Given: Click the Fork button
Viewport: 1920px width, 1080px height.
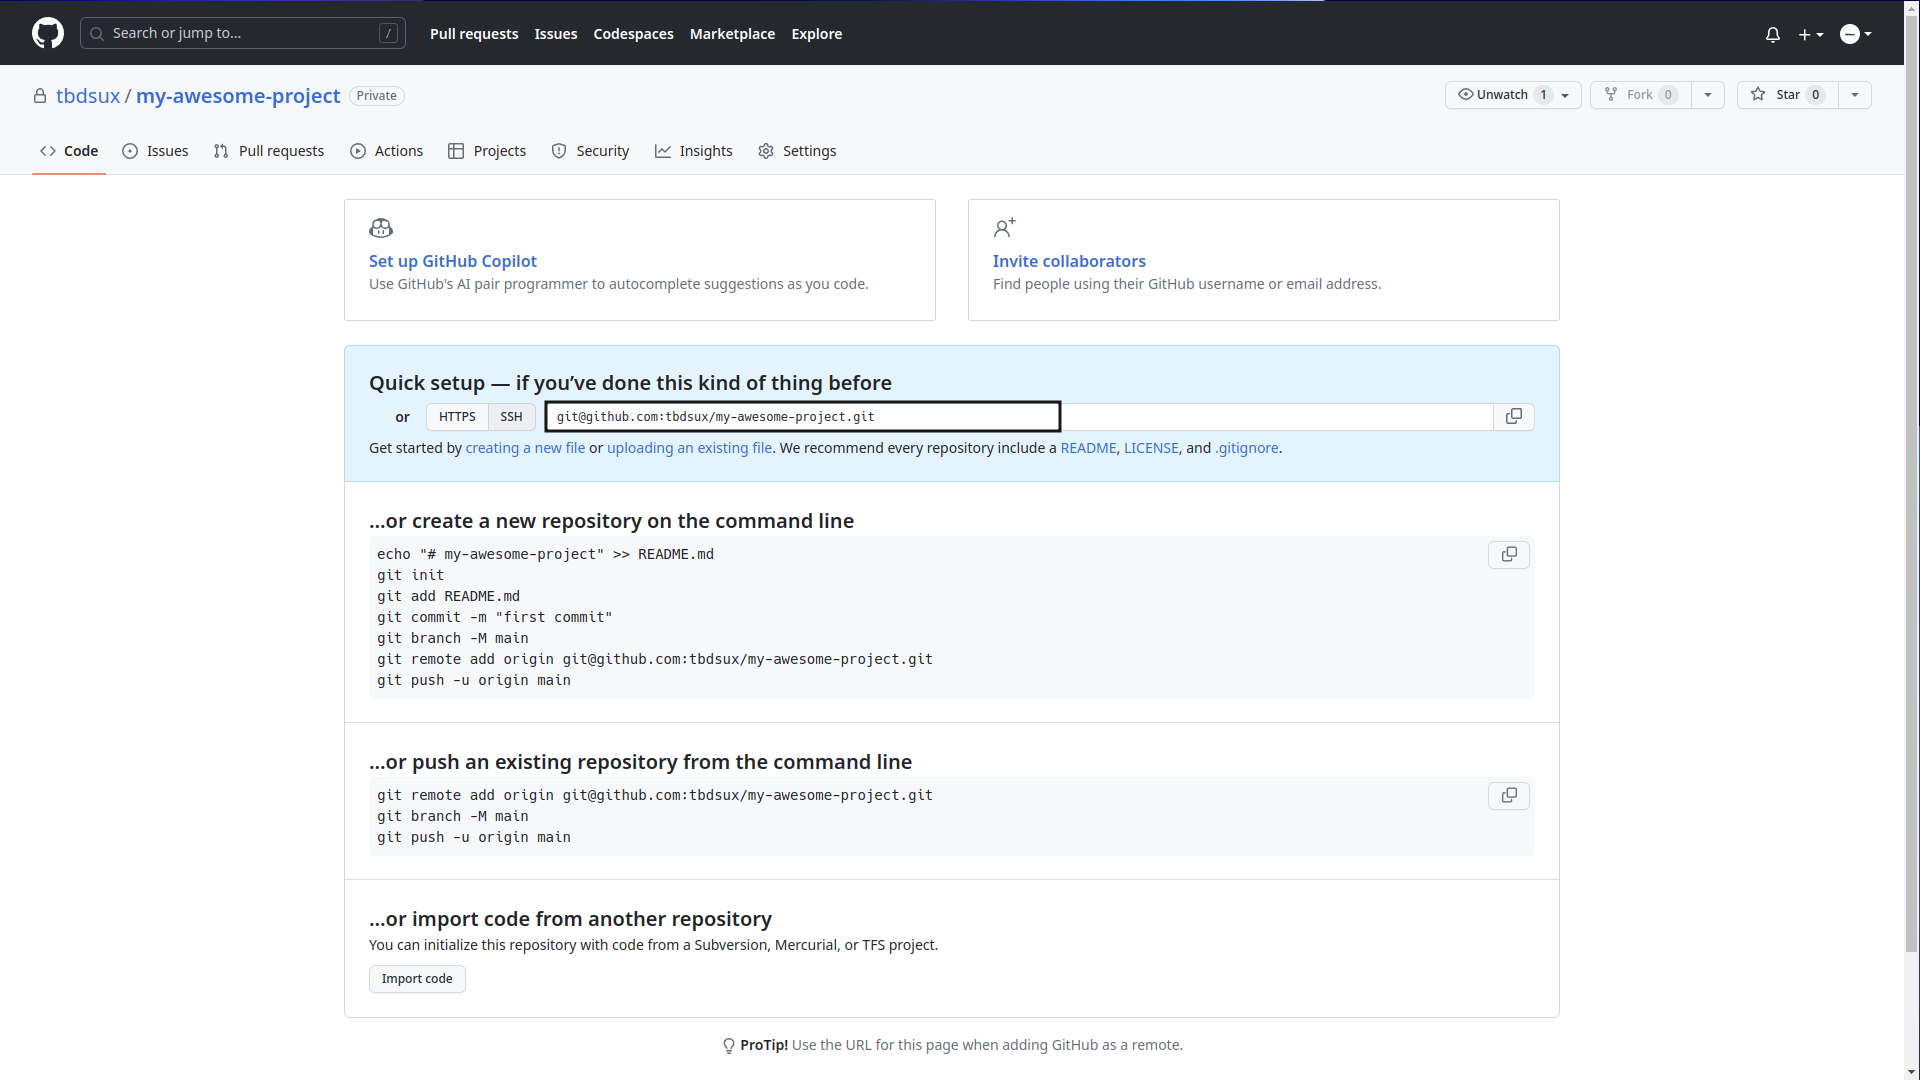Looking at the screenshot, I should coord(1641,95).
